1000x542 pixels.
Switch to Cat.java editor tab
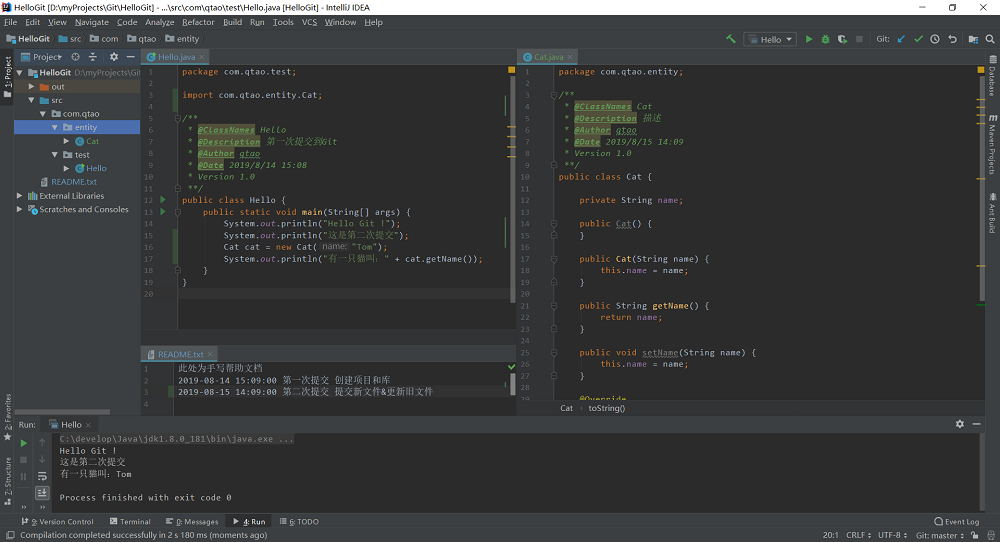(548, 57)
